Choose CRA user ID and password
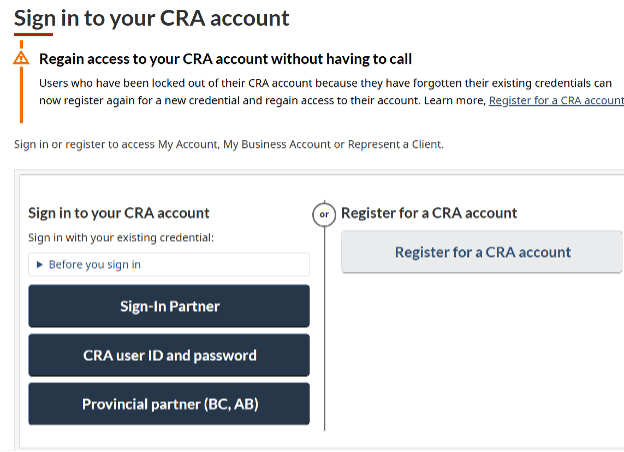624x452 pixels. click(169, 355)
